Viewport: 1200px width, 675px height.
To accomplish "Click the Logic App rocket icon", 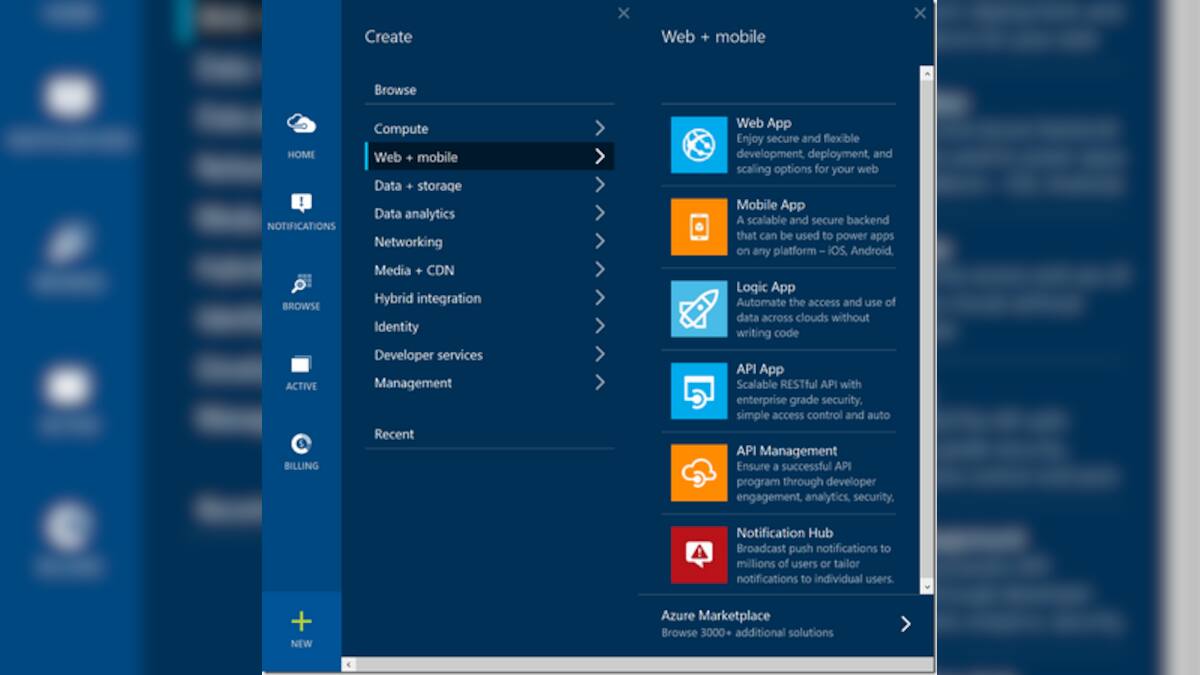I will tap(697, 309).
